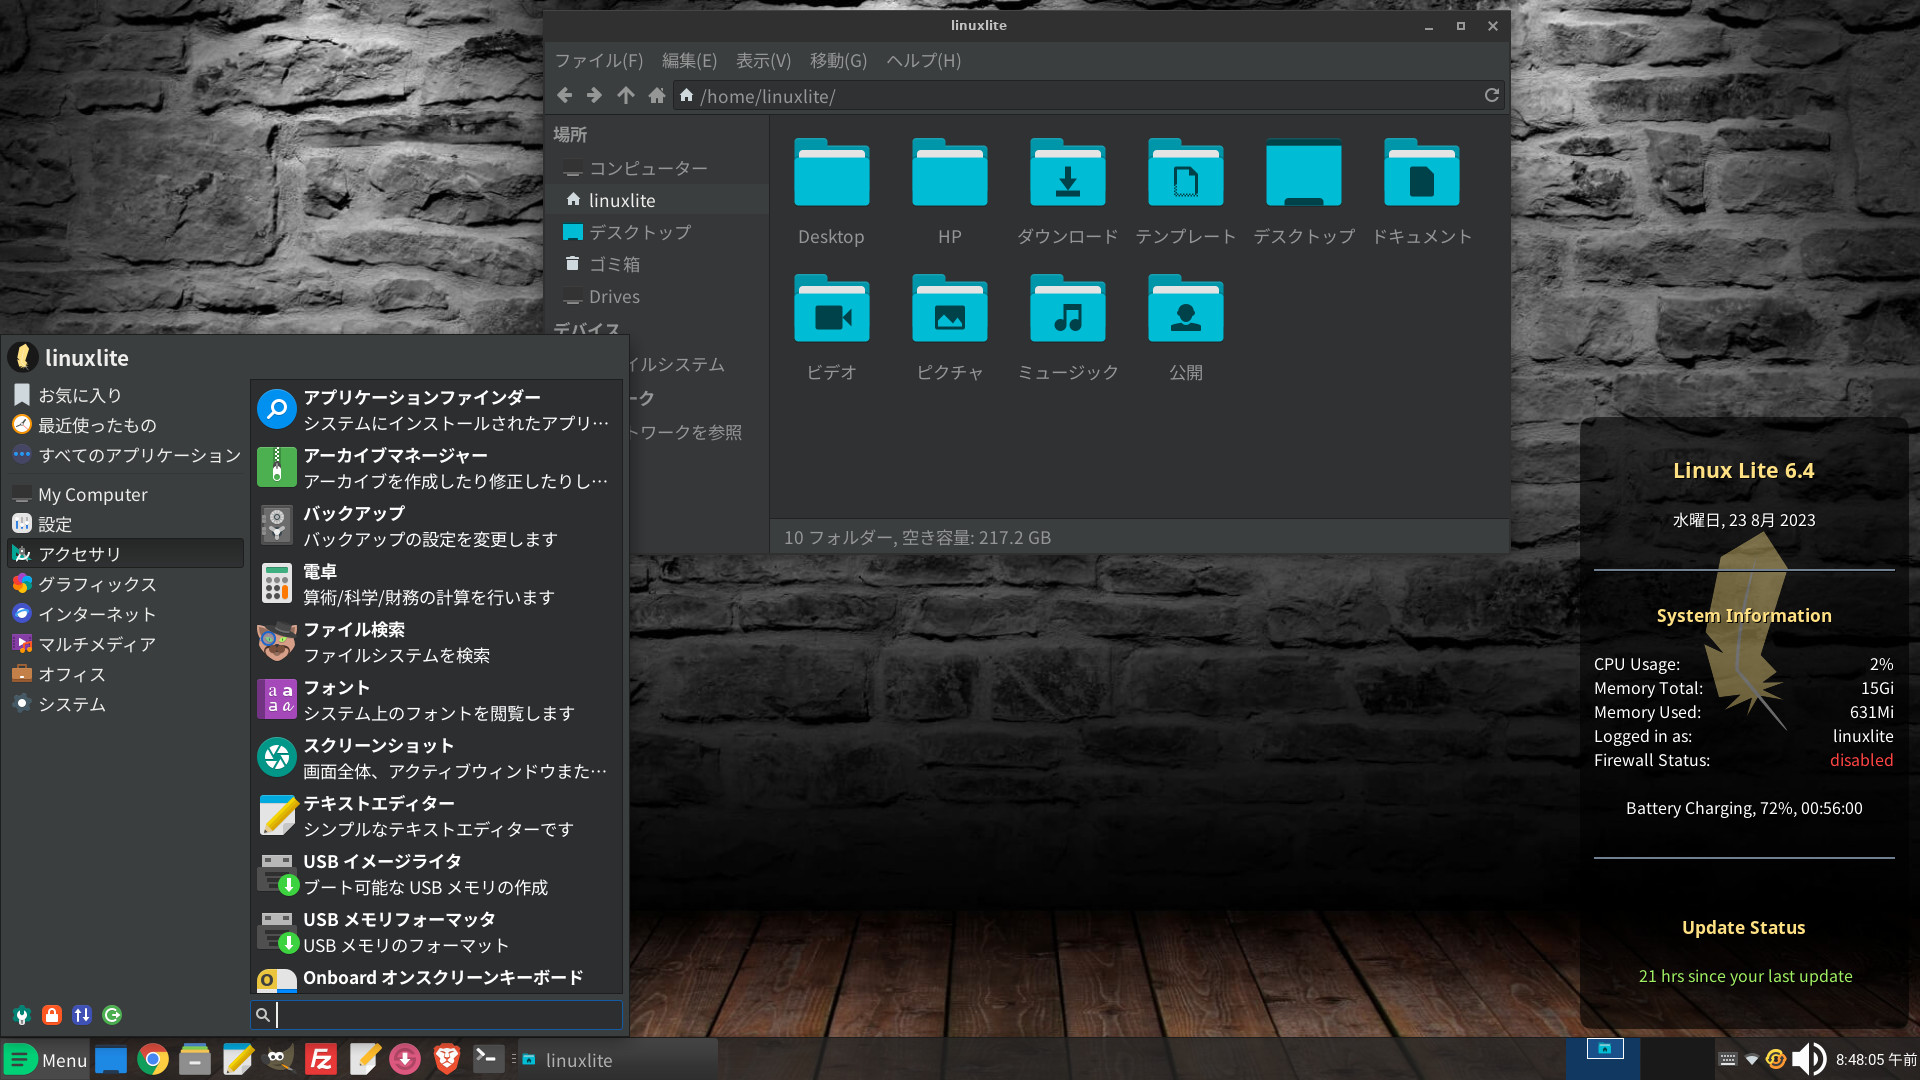1920x1080 pixels.
Task: Open Text Editor (テキストエディター) from menu
Action: 436,816
